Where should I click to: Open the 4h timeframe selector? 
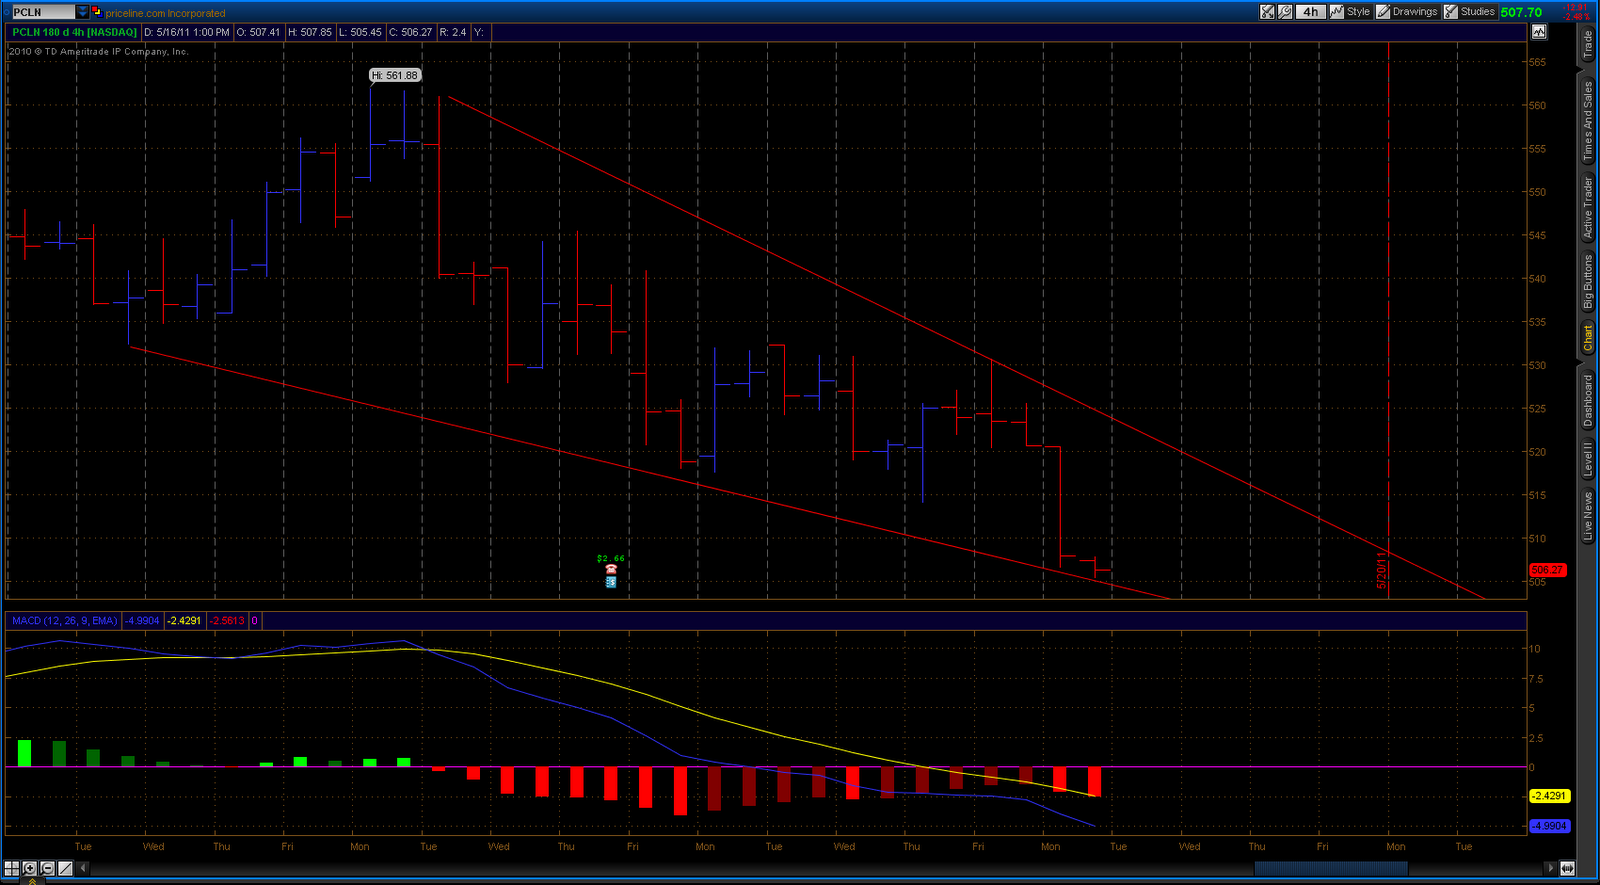tap(1310, 12)
